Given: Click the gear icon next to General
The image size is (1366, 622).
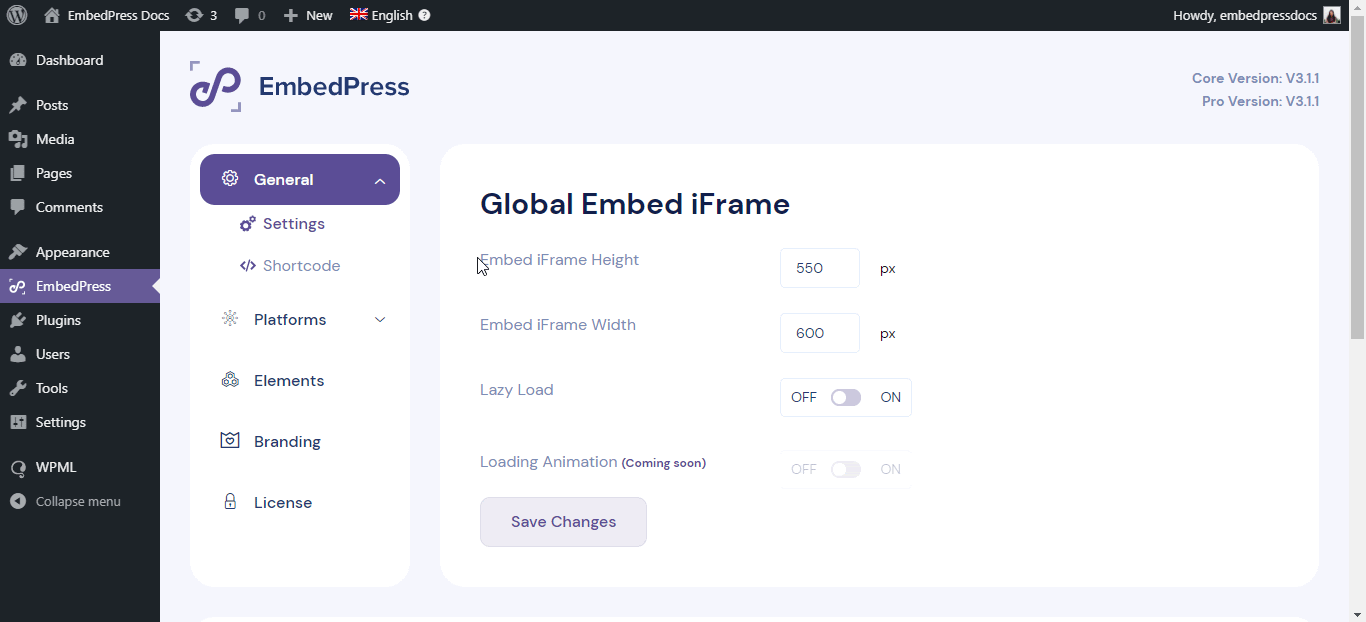Looking at the screenshot, I should (230, 179).
